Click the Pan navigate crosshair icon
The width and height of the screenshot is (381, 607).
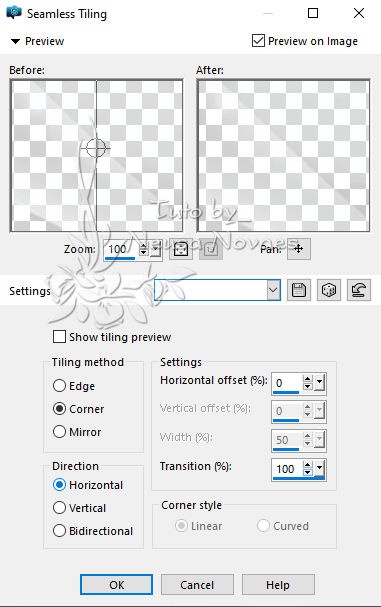[299, 249]
